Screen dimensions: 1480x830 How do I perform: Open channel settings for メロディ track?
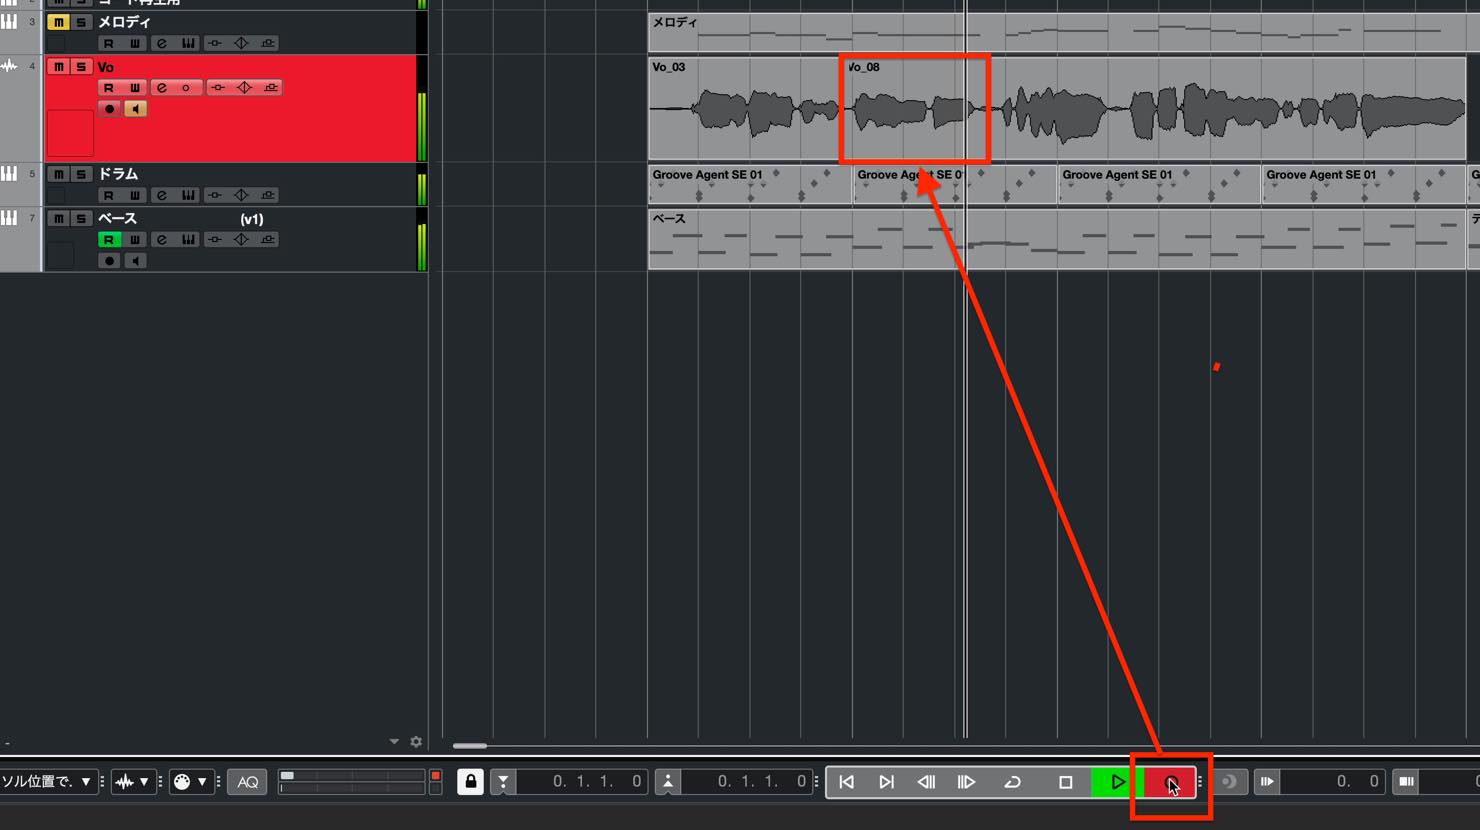click(x=161, y=43)
